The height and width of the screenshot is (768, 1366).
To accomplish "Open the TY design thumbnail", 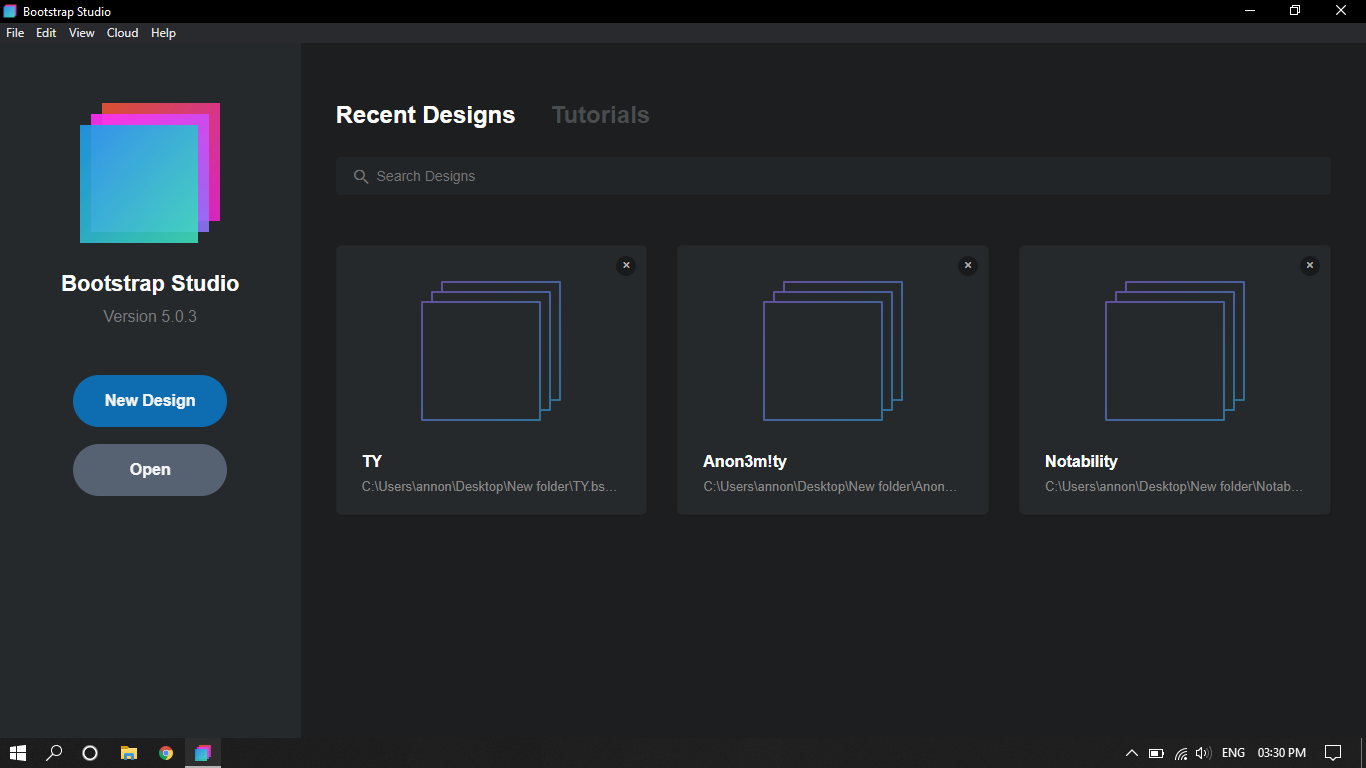I will 491,351.
